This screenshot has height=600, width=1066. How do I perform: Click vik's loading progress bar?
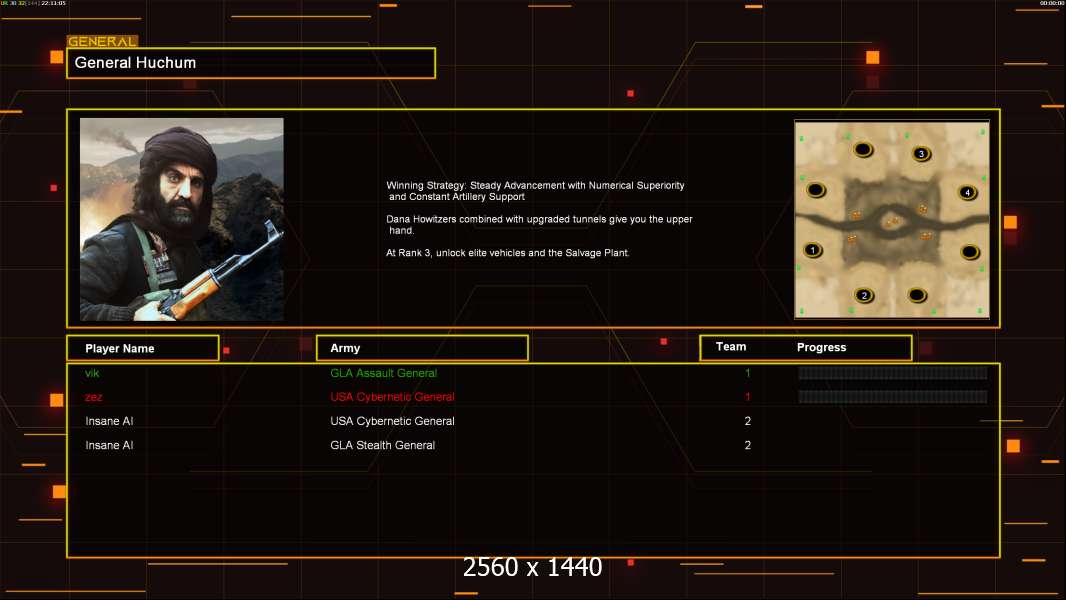tap(893, 372)
